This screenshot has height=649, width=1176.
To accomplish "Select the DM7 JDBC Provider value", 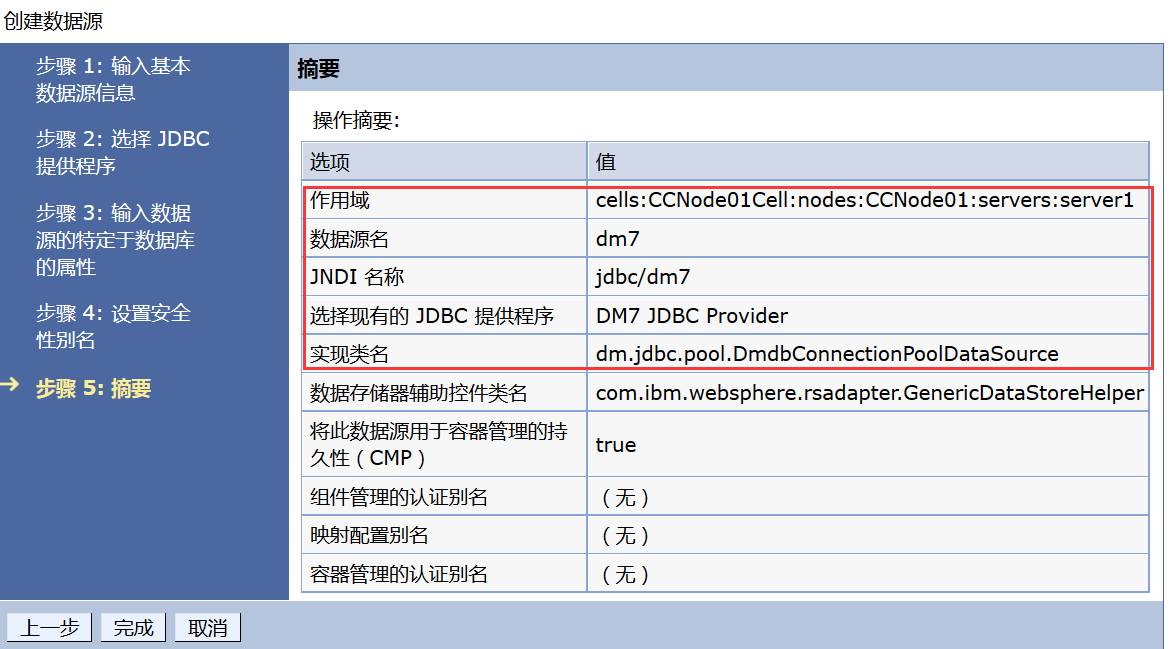I will [x=692, y=316].
